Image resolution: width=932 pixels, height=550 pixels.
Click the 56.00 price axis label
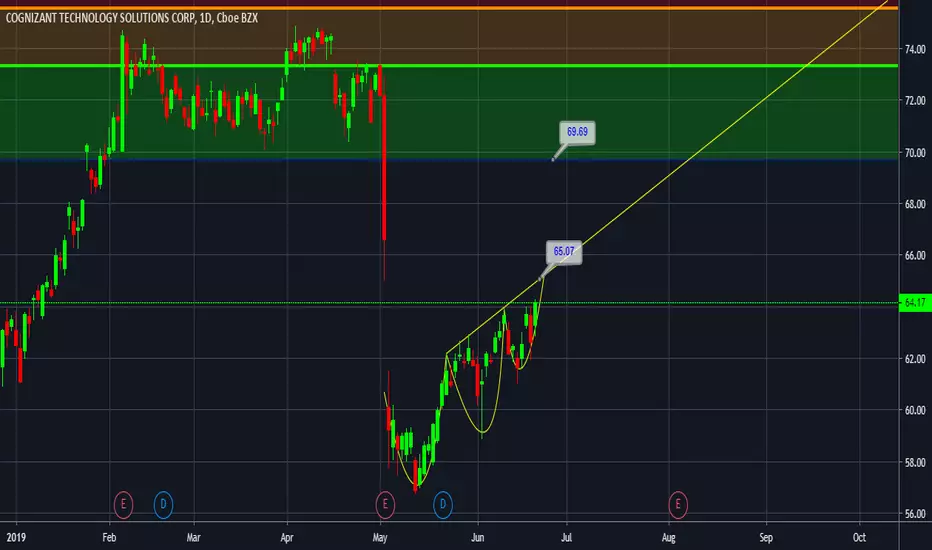click(915, 514)
